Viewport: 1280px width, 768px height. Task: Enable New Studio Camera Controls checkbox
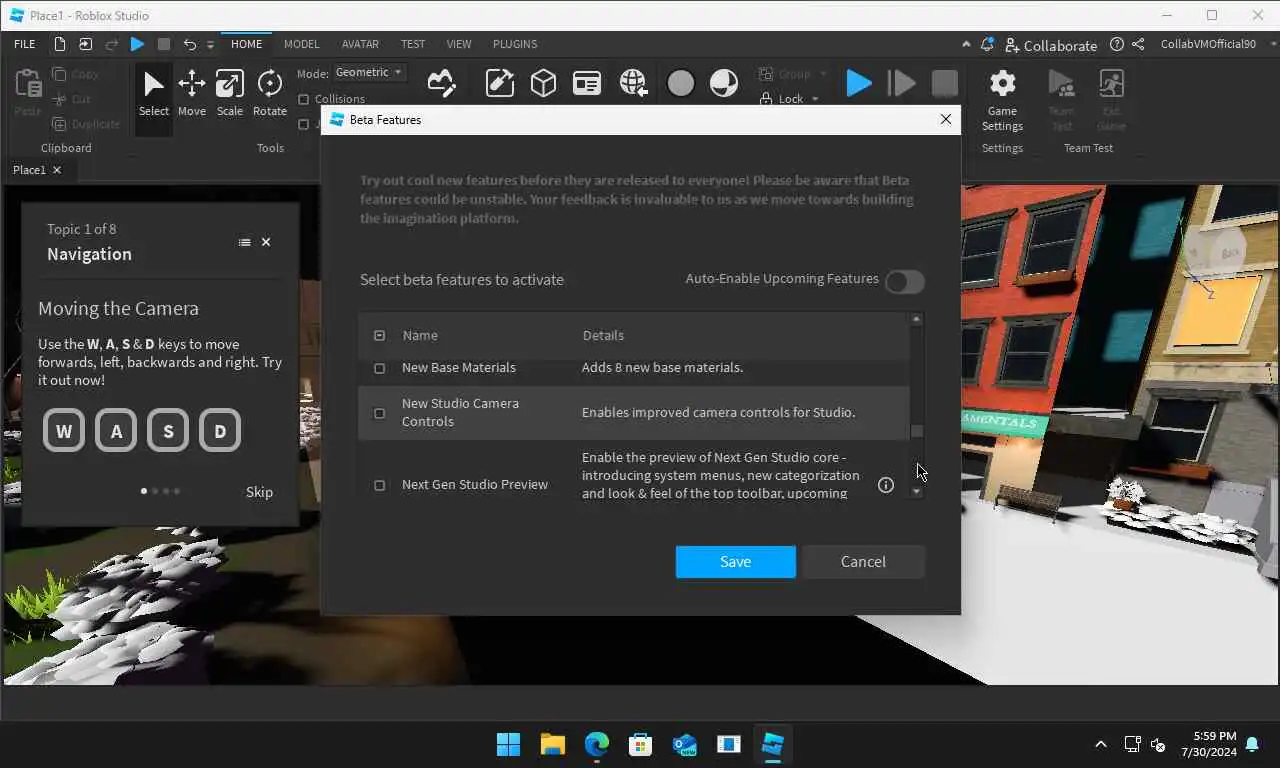click(379, 413)
